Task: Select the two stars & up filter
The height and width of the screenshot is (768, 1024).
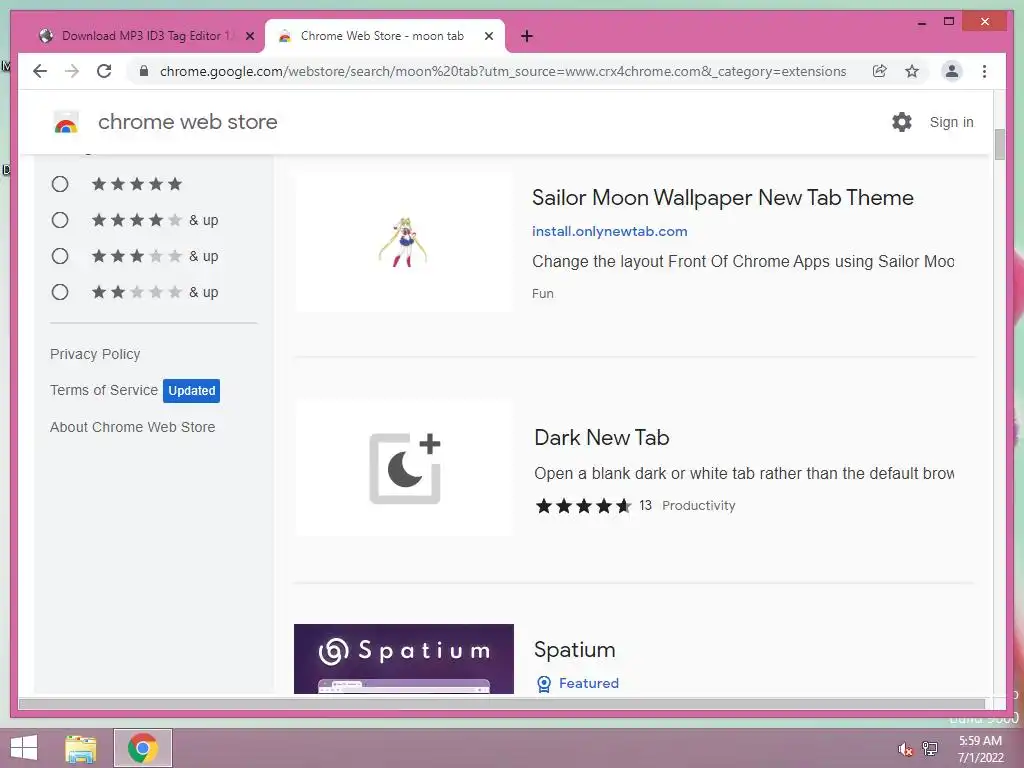Action: coord(60,292)
